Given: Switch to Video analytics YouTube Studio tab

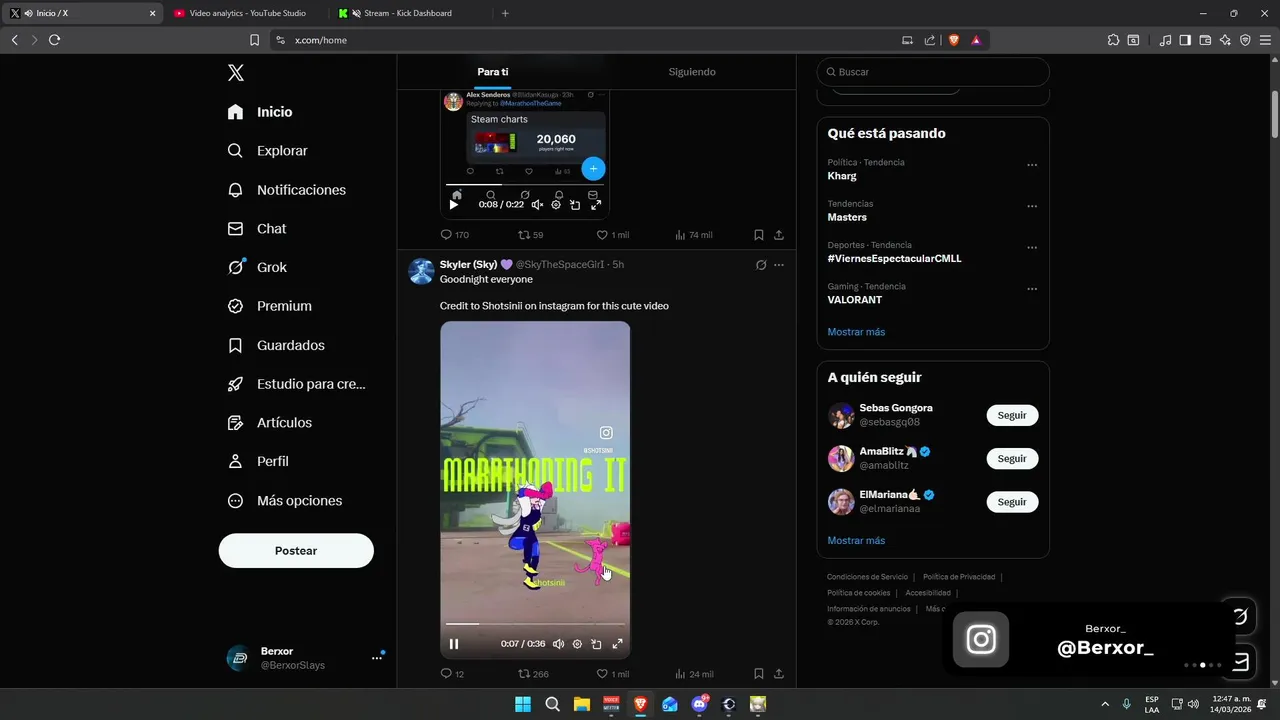Looking at the screenshot, I should (x=245, y=13).
